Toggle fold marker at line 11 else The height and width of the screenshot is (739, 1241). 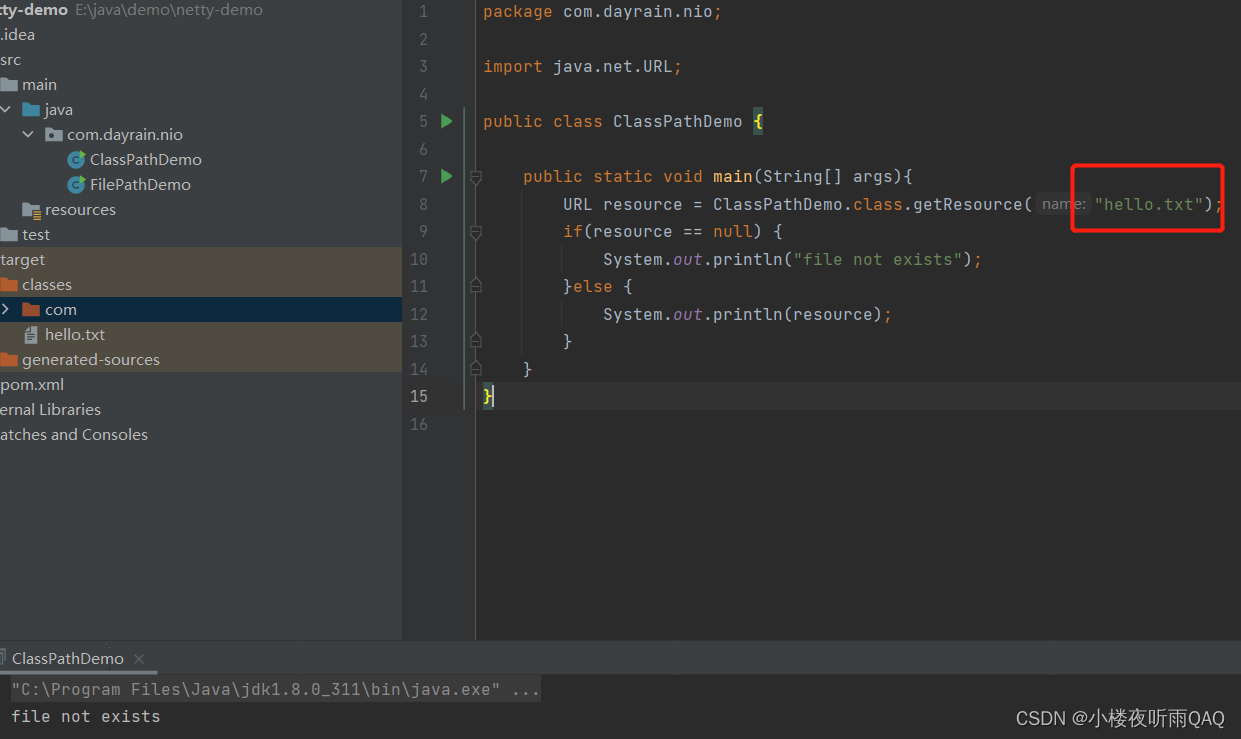click(x=476, y=286)
